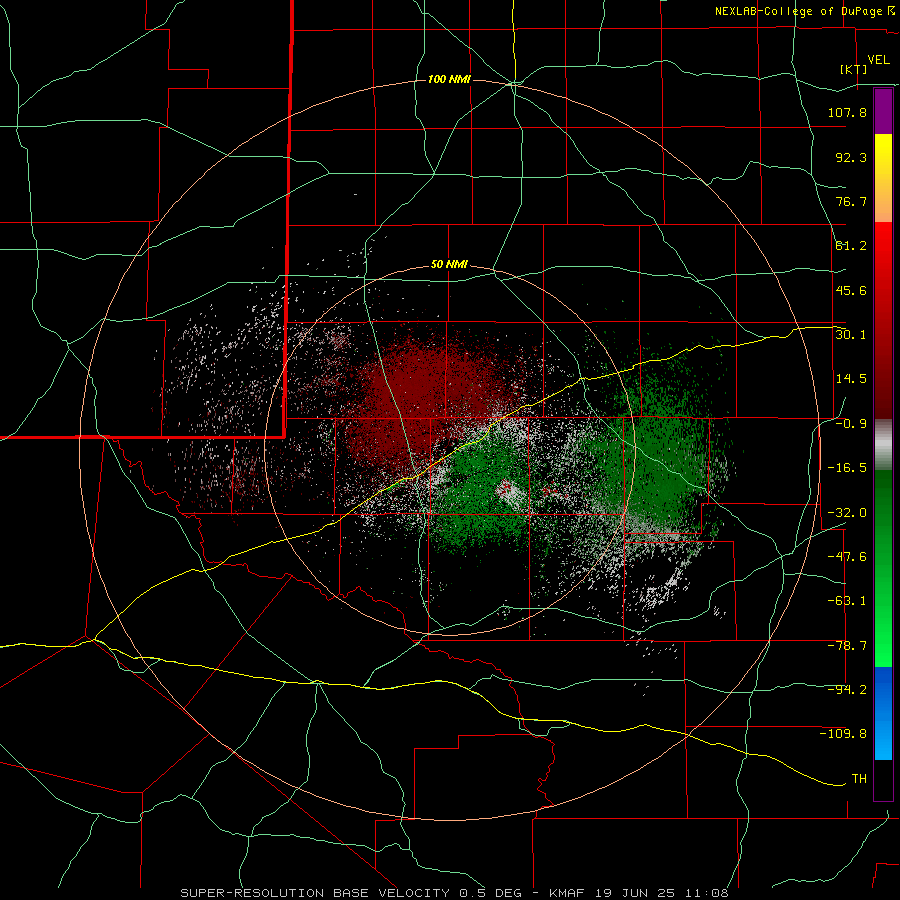Click the 45.6 velocity scale value
The height and width of the screenshot is (900, 900).
click(x=851, y=290)
